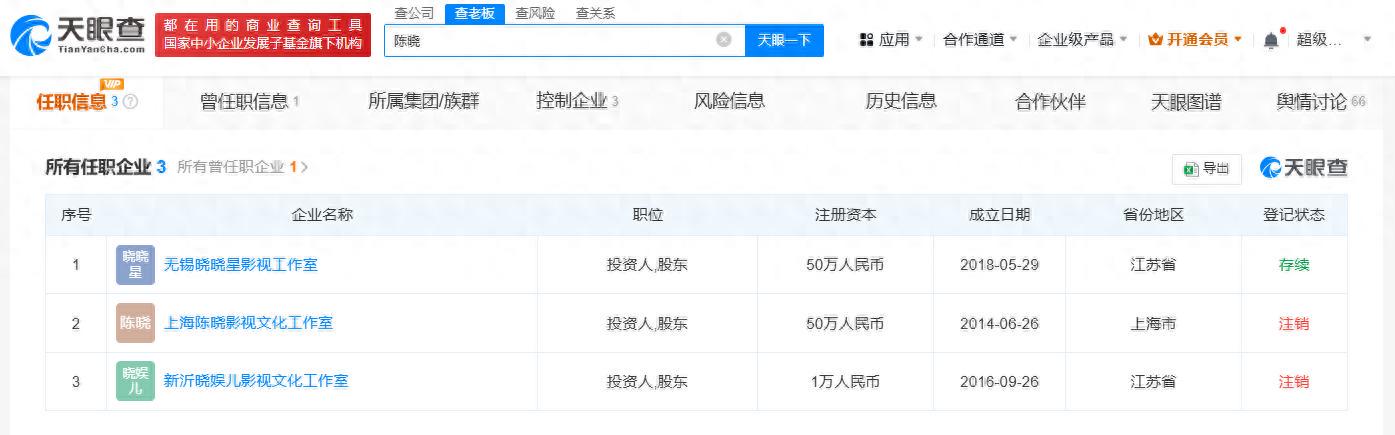Expand 所有曾任职企业 list arrow
This screenshot has width=1395, height=435.
304,167
